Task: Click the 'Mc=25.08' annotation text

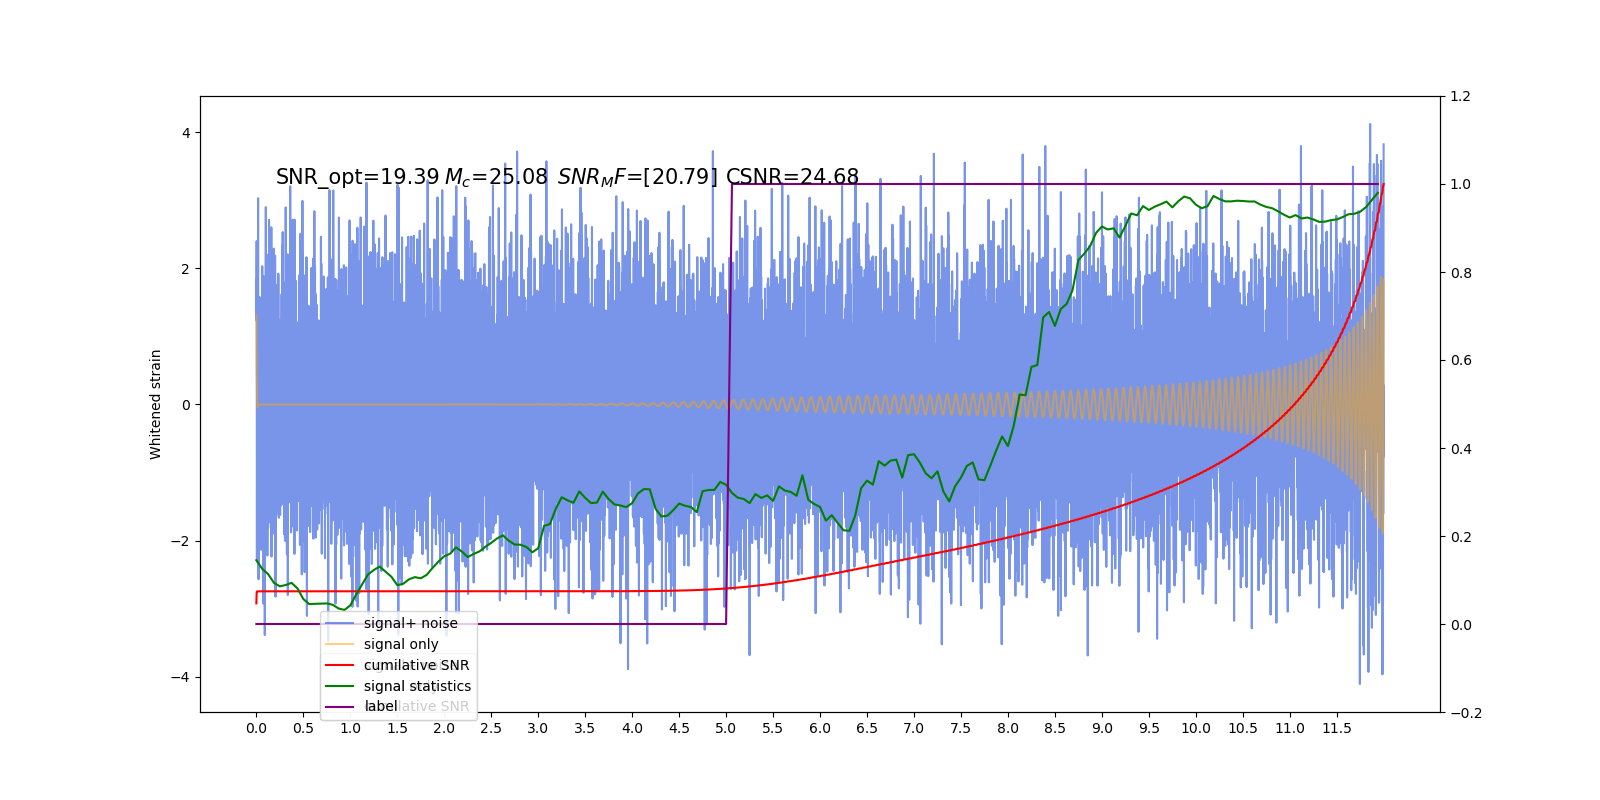Action: [496, 177]
